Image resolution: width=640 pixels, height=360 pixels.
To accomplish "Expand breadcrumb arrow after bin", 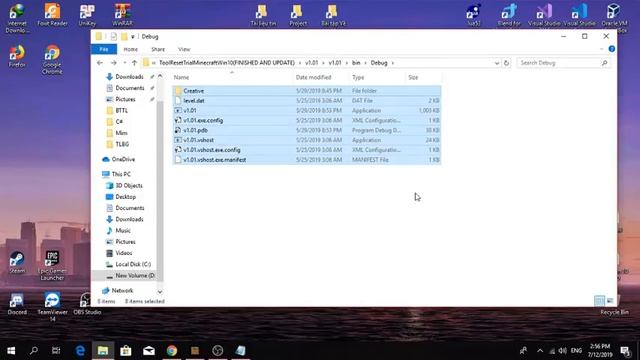I will point(365,63).
